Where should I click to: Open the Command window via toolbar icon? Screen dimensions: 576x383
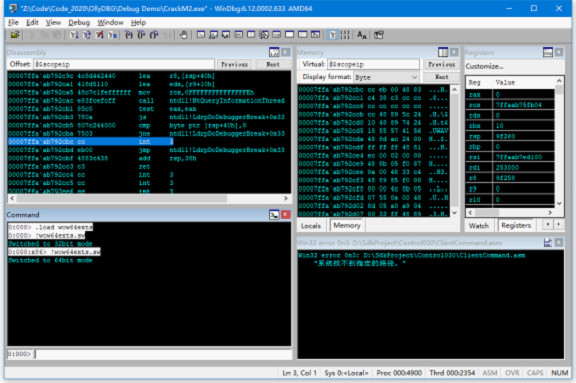pyautogui.click(x=201, y=35)
